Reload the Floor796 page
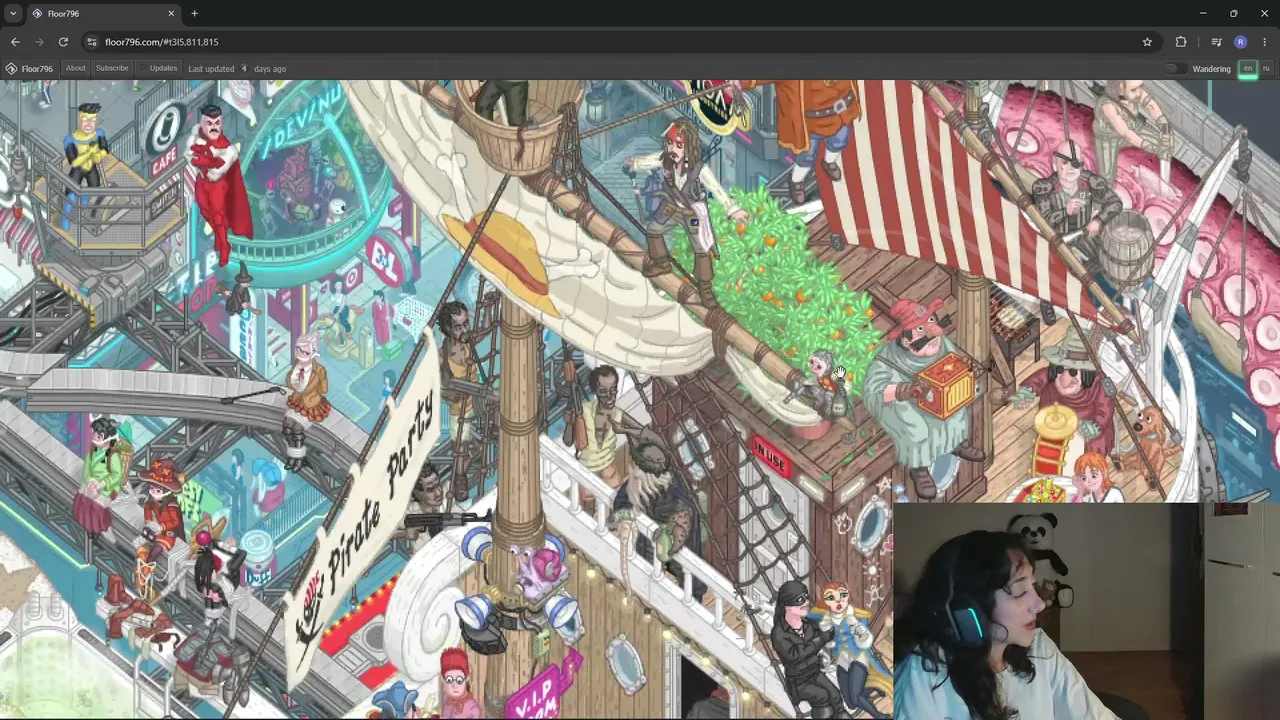Image resolution: width=1280 pixels, height=720 pixels. pyautogui.click(x=63, y=42)
